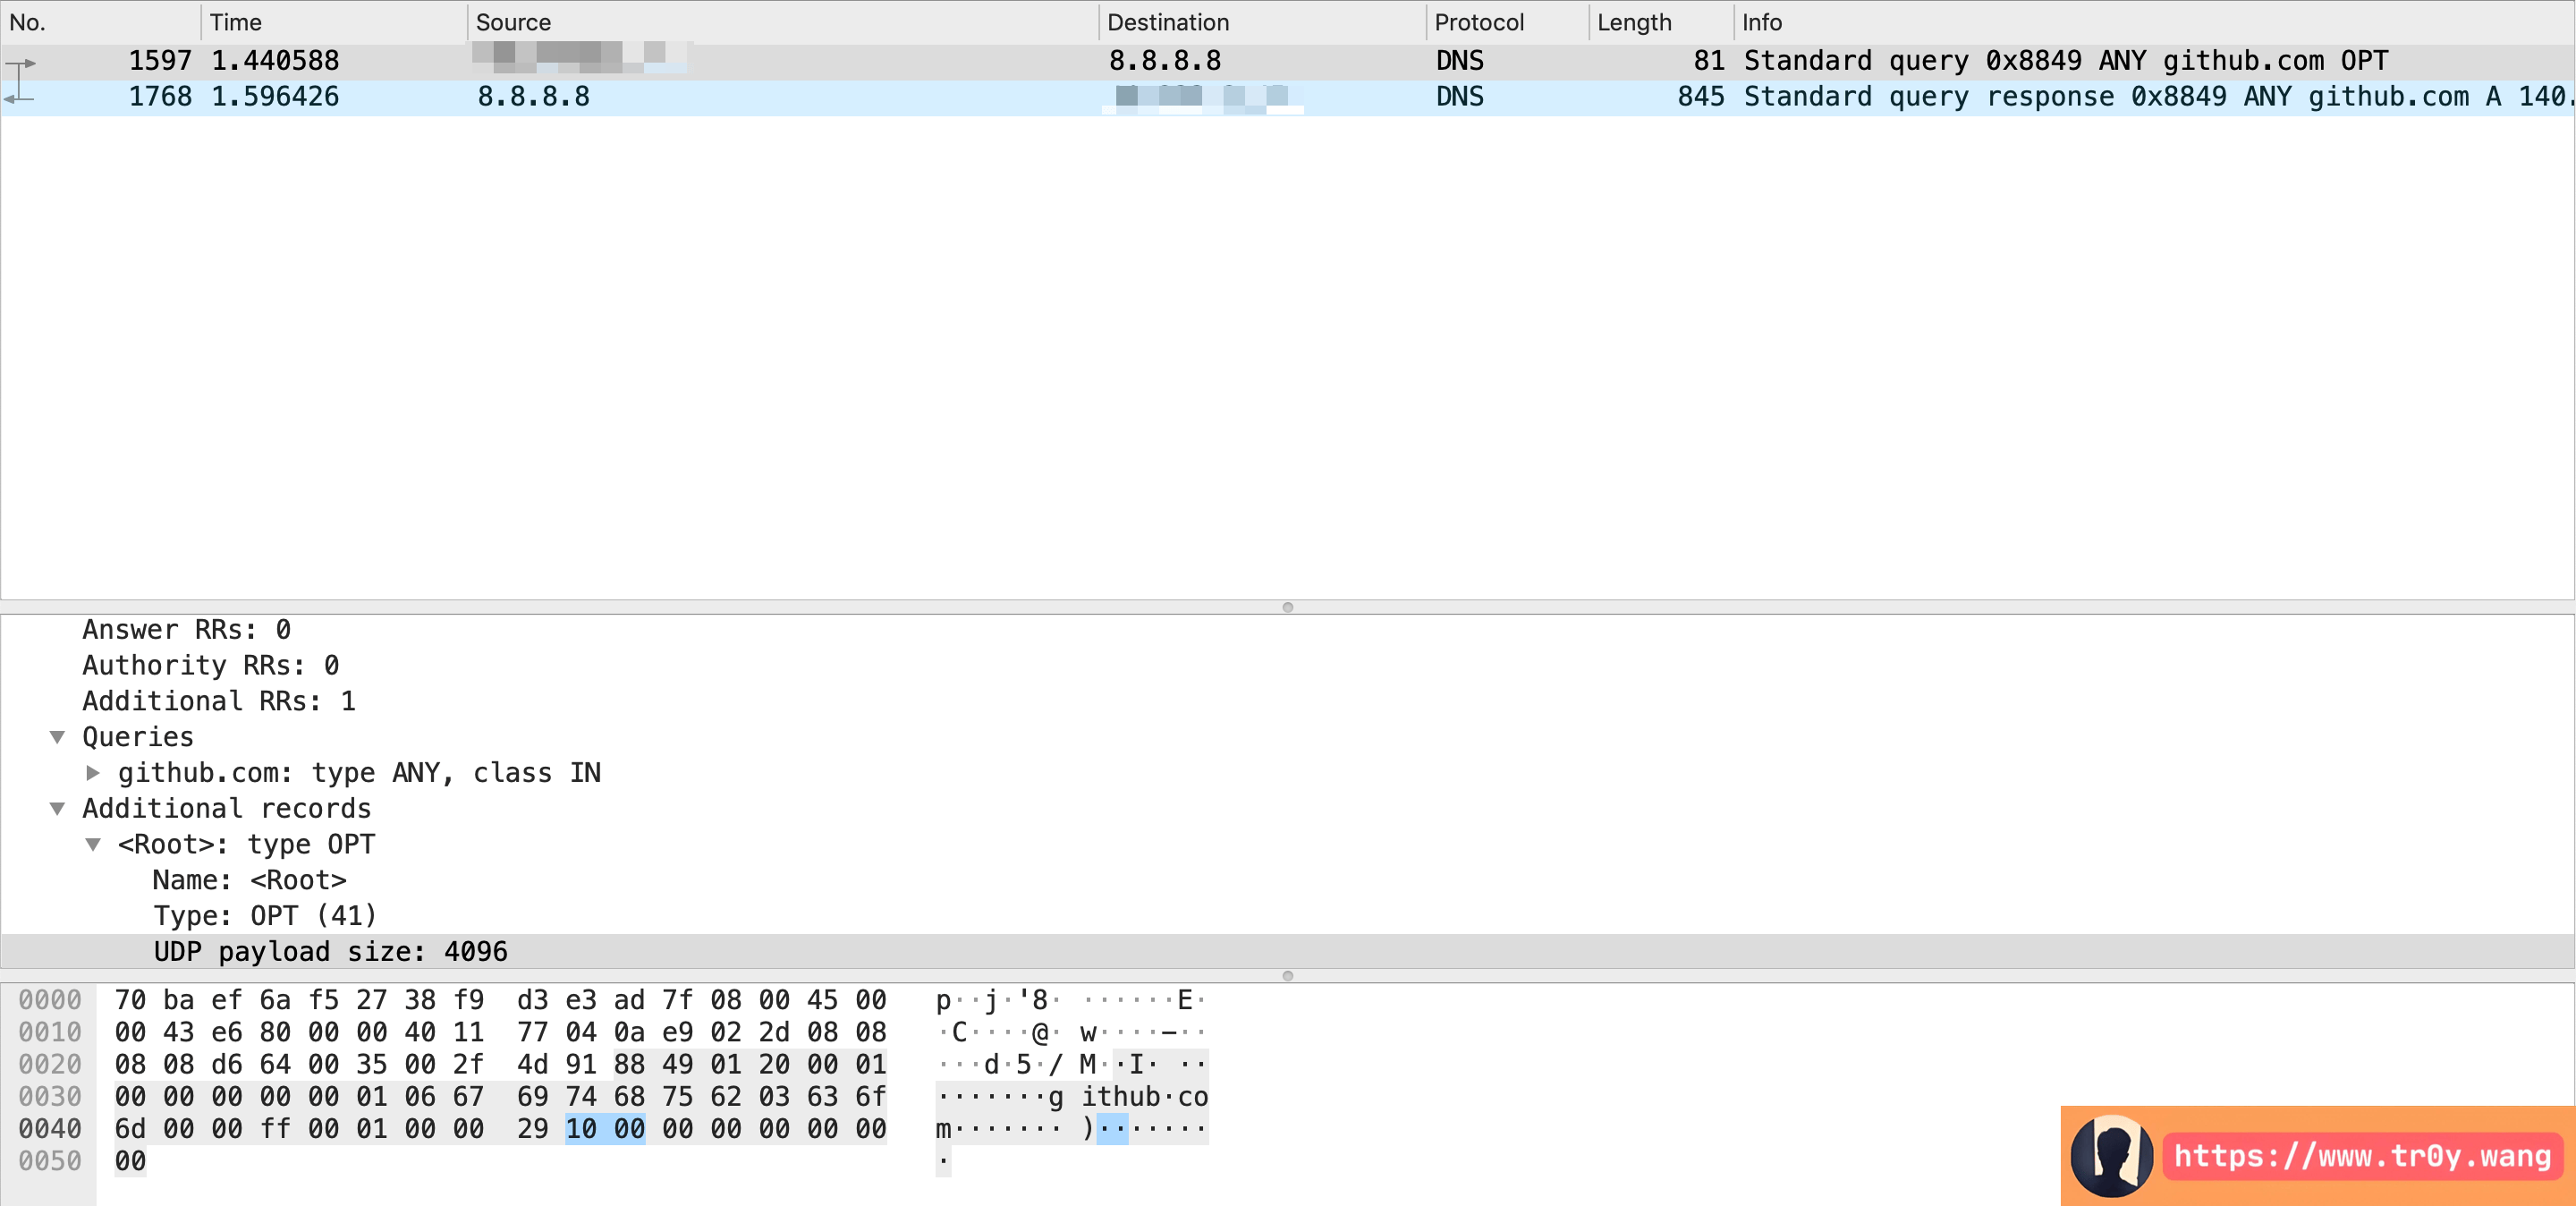Sort packets by the No. column header
The height and width of the screenshot is (1206, 2576).
pos(28,22)
